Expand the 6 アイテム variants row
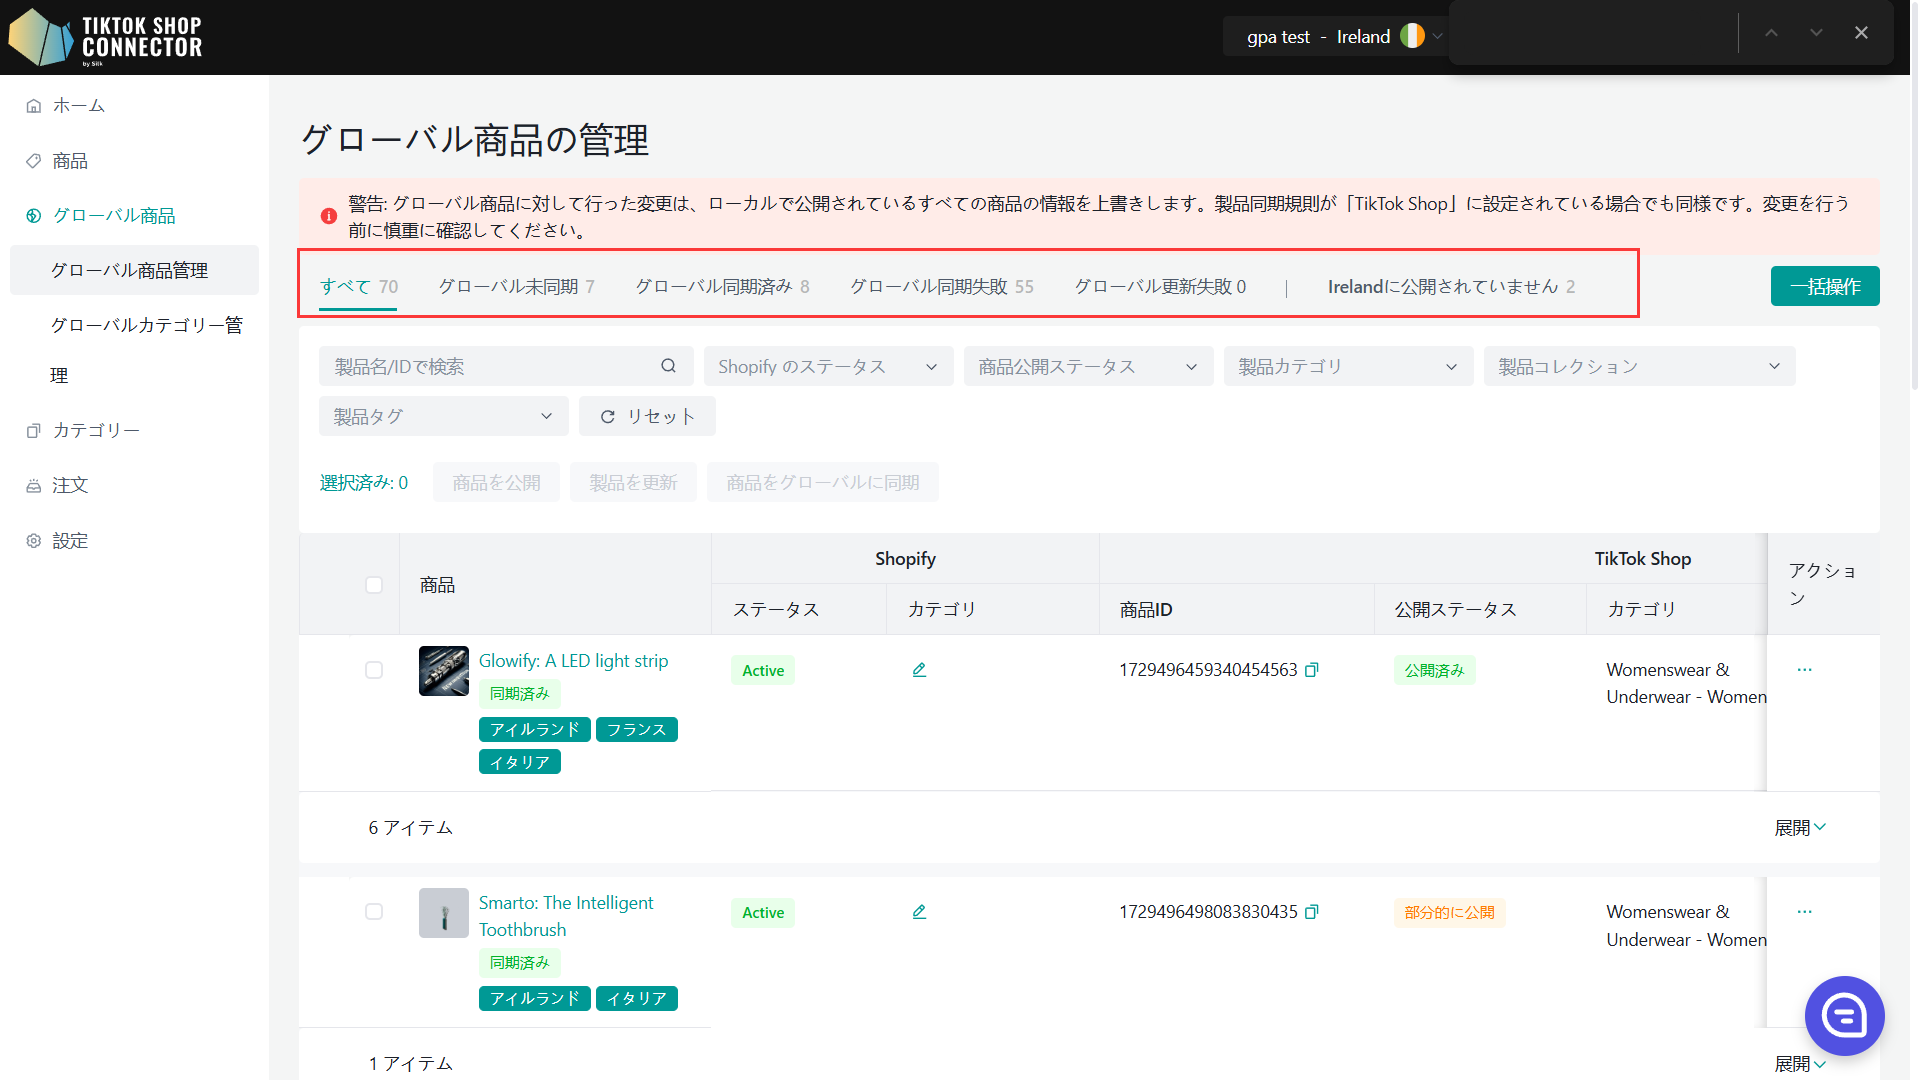This screenshot has height=1080, width=1920. pos(1800,828)
